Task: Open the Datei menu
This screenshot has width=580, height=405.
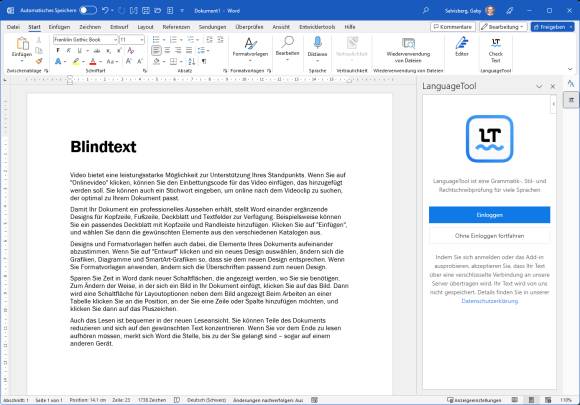Action: pyautogui.click(x=13, y=27)
